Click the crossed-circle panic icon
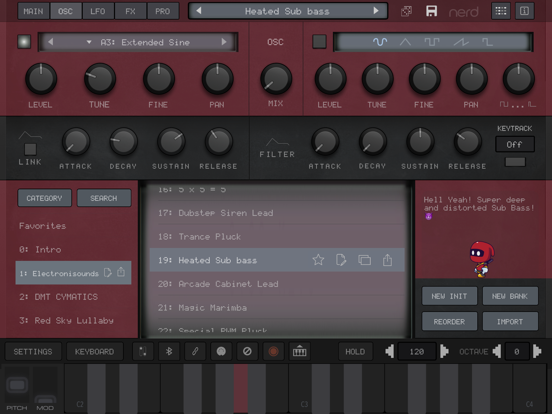Screen dimensions: 552x414 [x=247, y=351]
